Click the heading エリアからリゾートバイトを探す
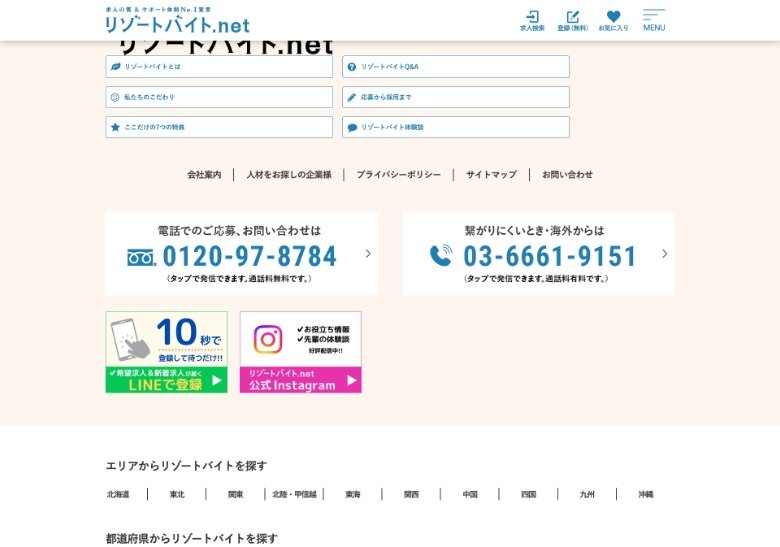 186,466
